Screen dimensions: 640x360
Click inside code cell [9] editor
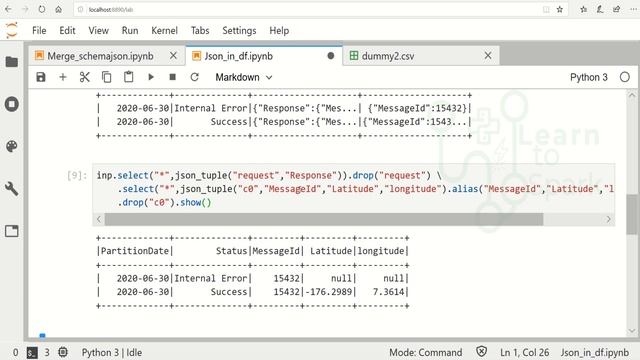(x=353, y=189)
